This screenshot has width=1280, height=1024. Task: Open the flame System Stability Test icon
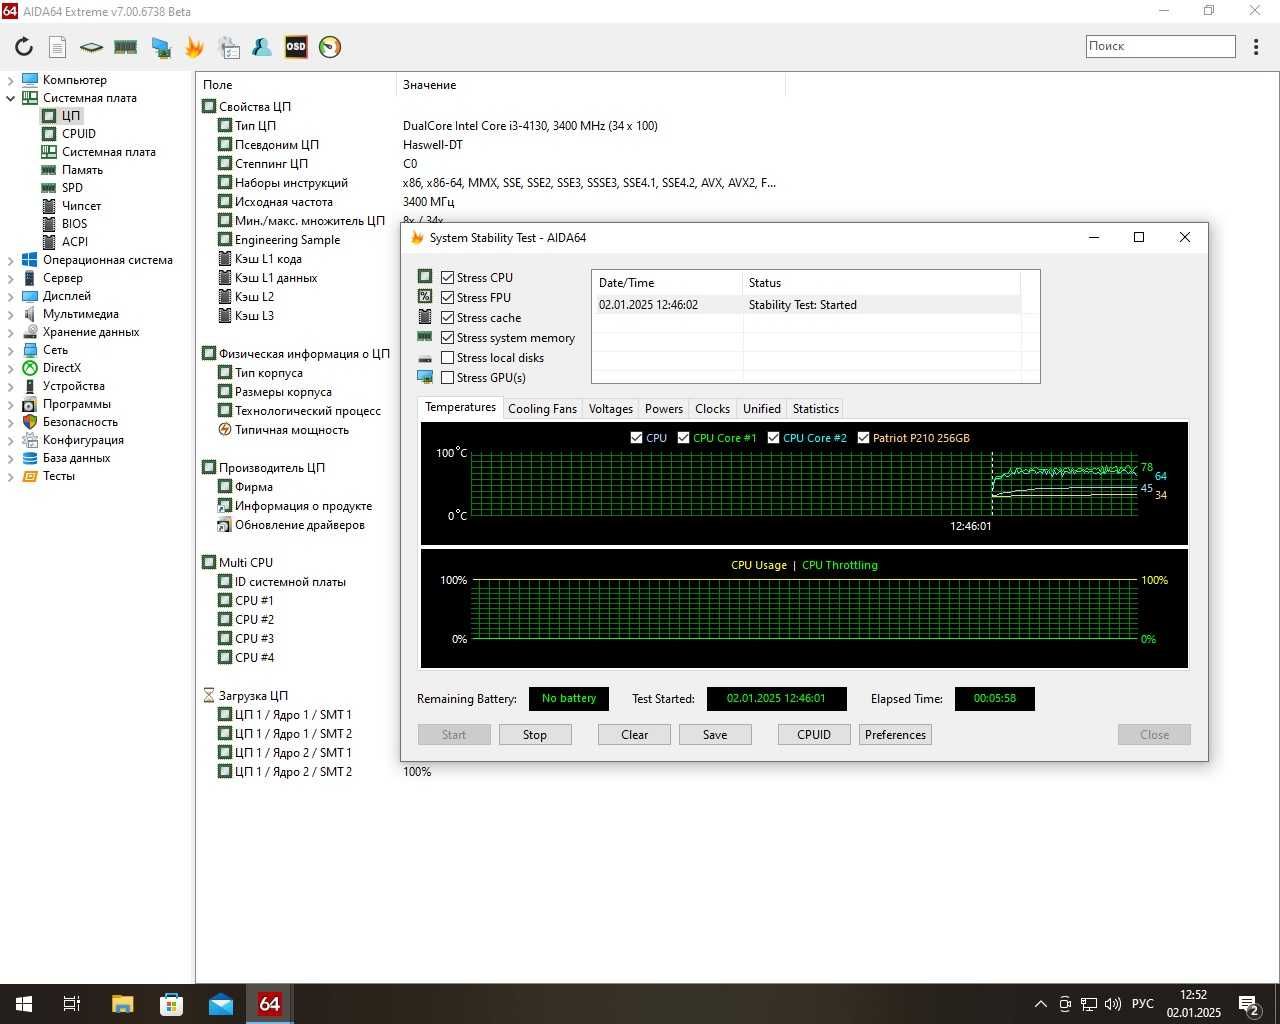pos(194,46)
